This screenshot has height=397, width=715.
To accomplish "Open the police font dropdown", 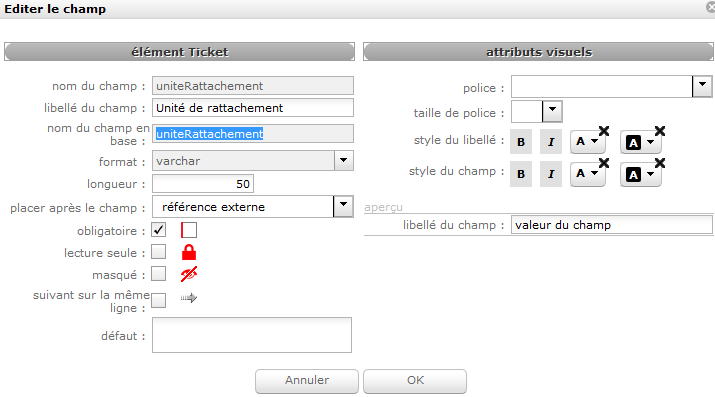I will point(702,86).
